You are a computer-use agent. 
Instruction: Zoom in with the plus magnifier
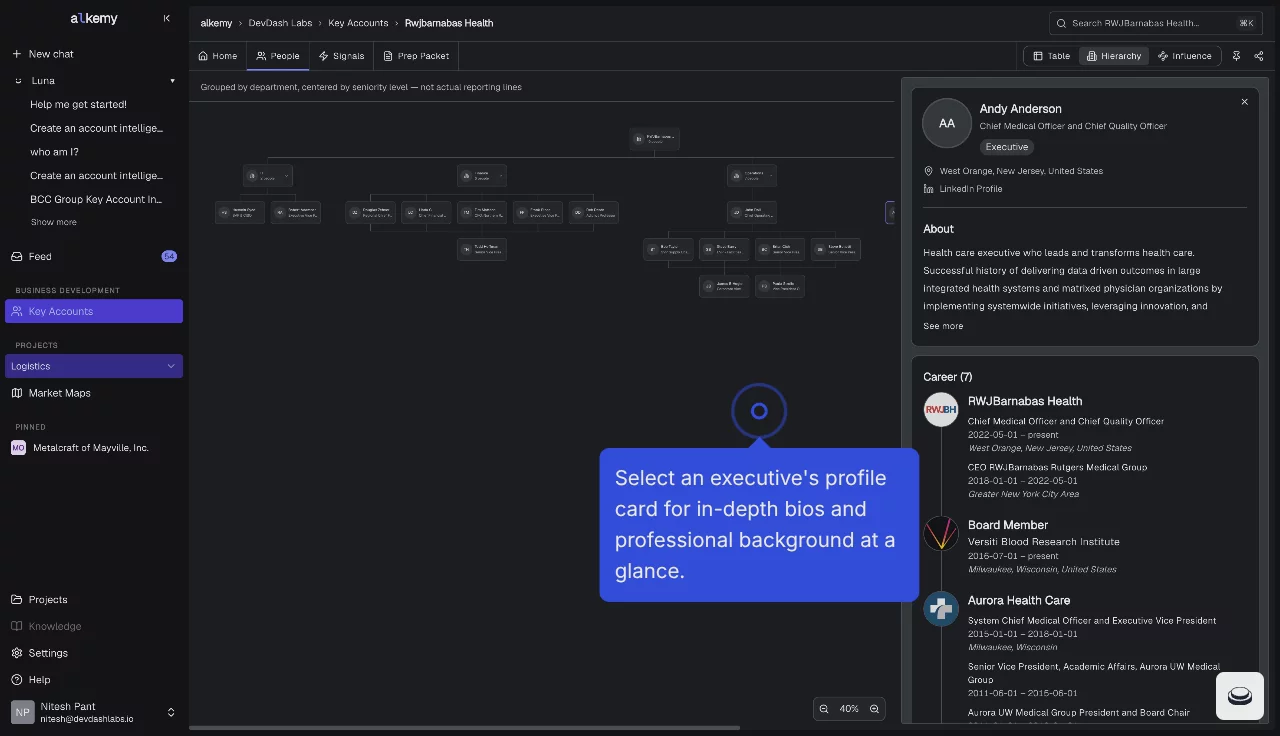point(874,709)
